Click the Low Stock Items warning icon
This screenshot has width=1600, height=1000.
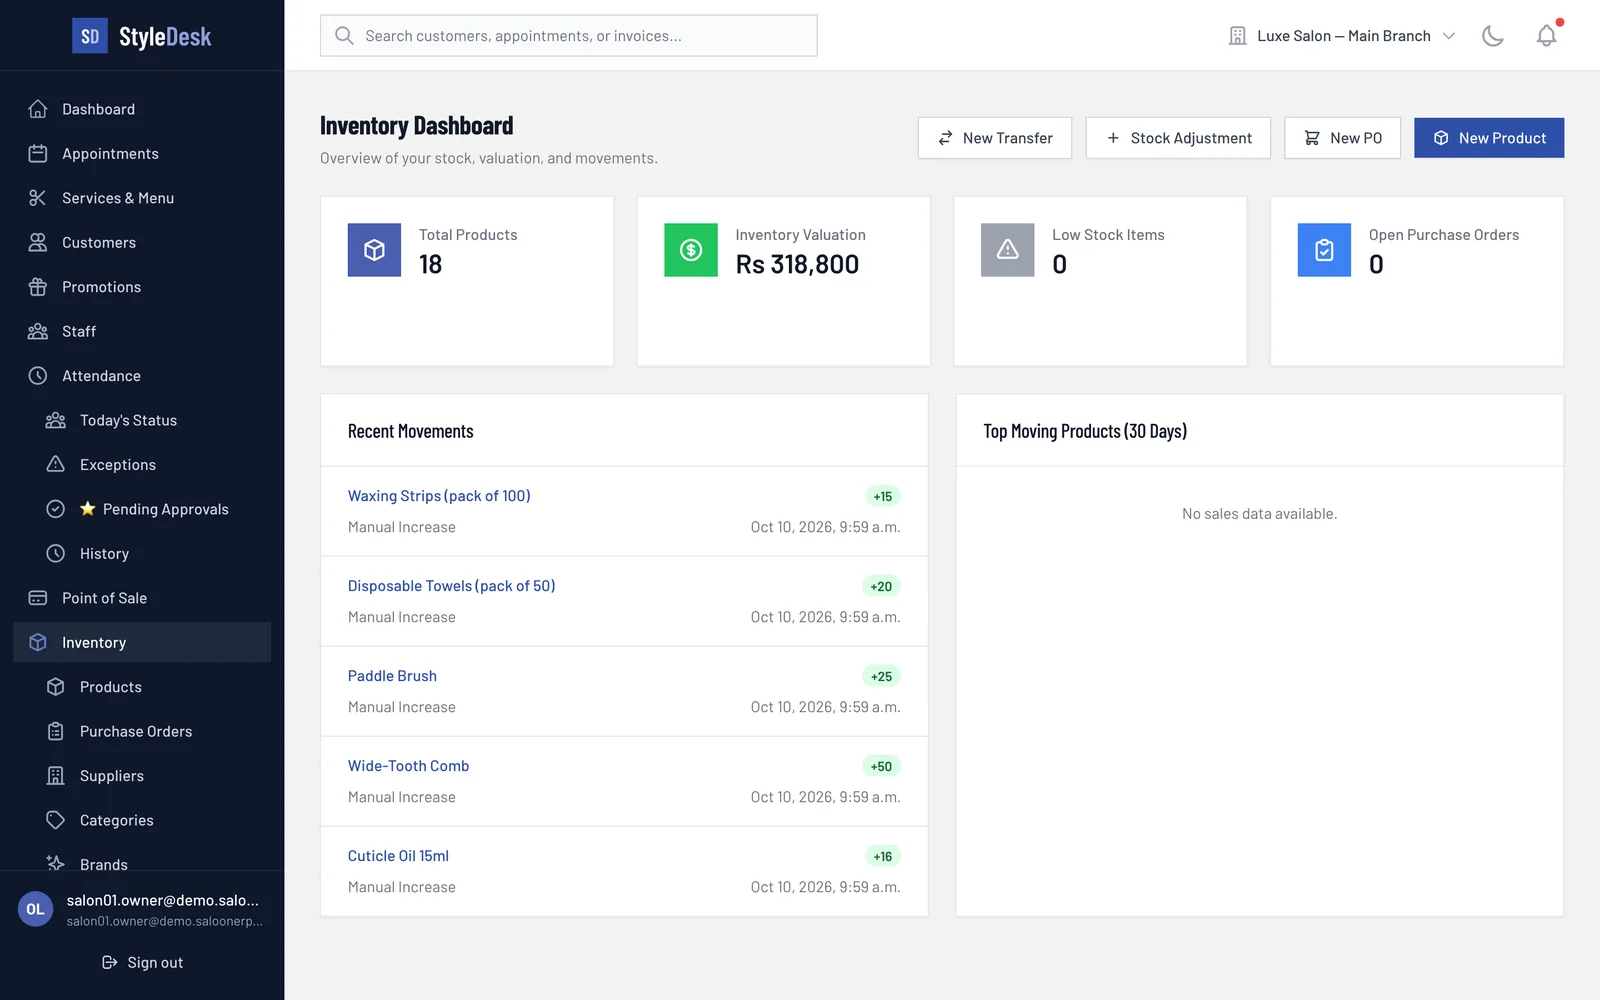pyautogui.click(x=1008, y=250)
